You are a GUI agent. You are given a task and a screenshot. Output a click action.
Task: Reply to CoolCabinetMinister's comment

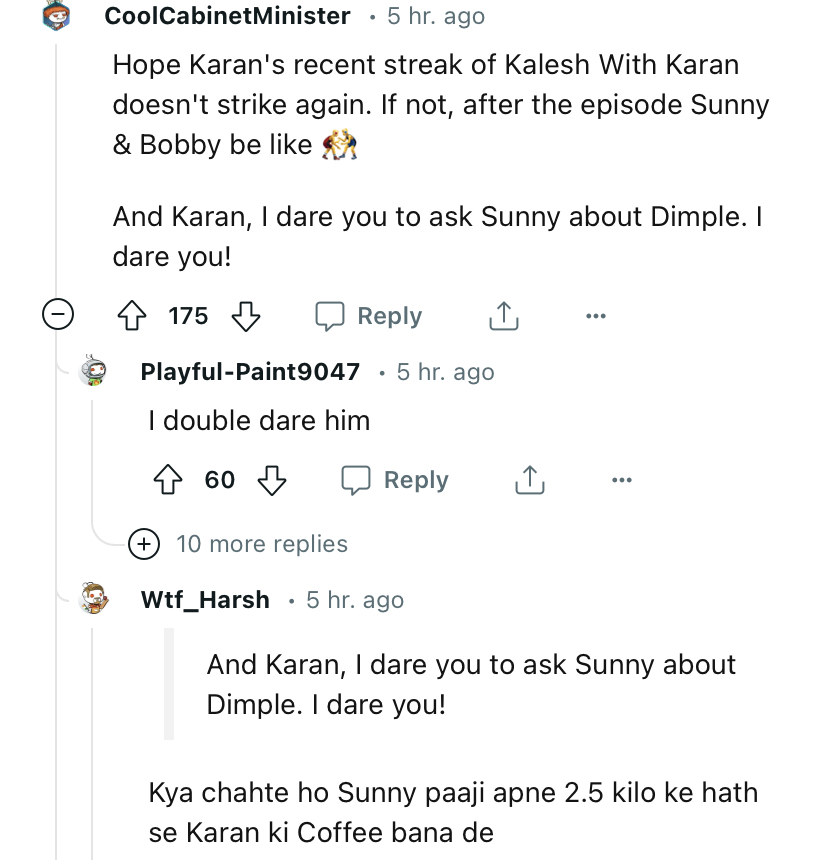369,317
